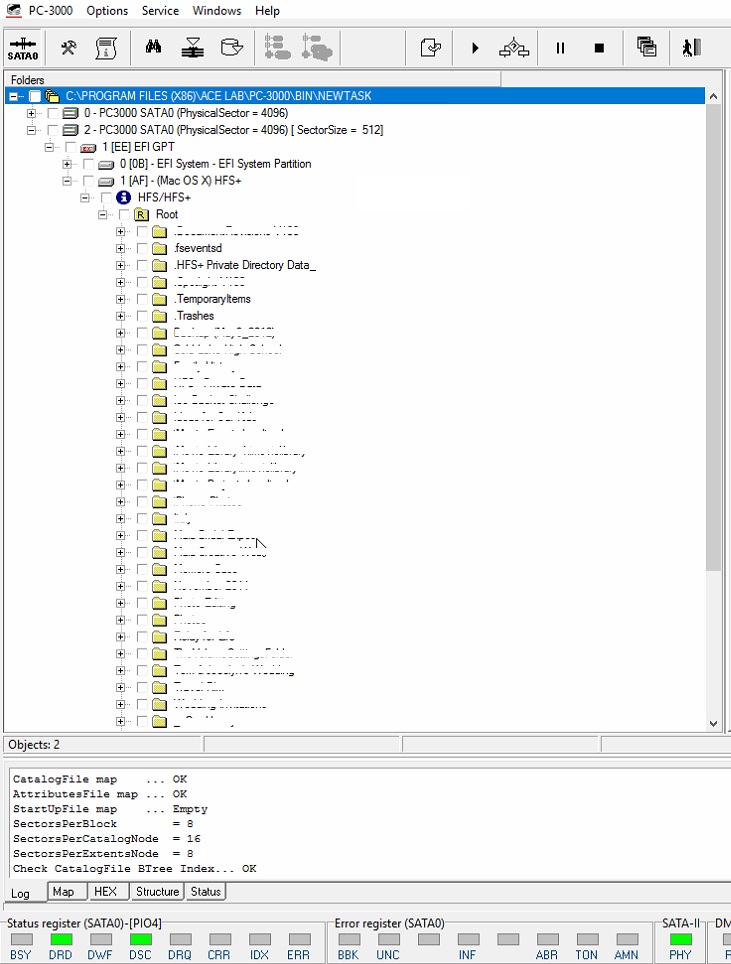The image size is (731, 964).
Task: Expand the 0 - PC3000 SATA0 node
Action: (x=31, y=113)
